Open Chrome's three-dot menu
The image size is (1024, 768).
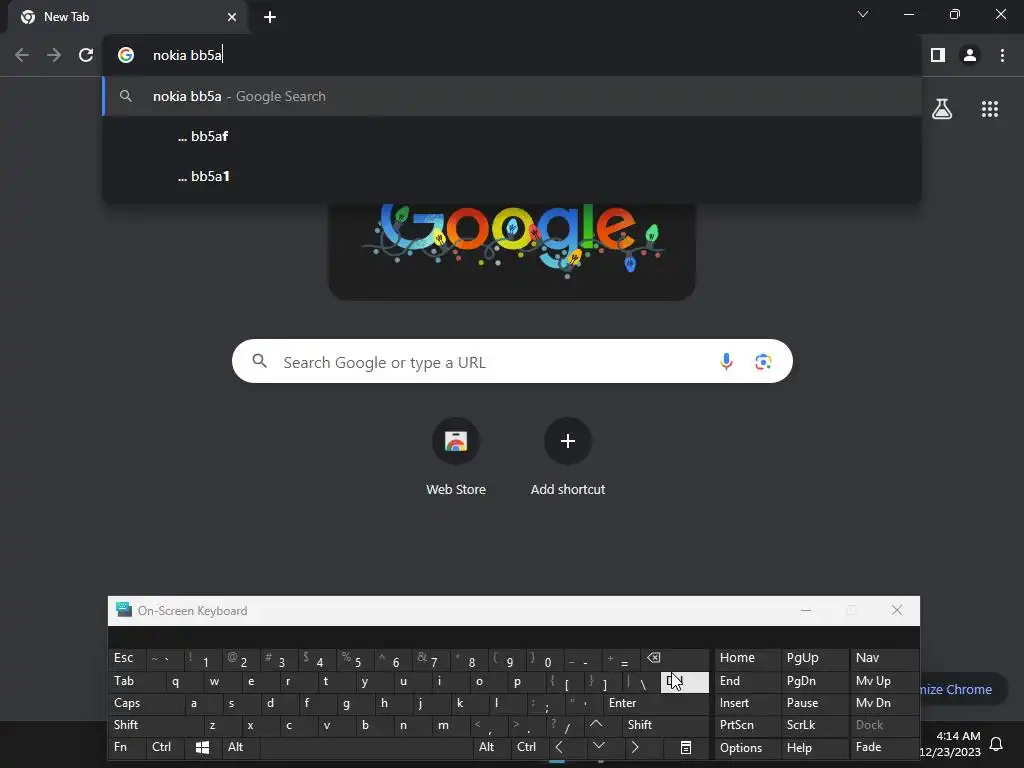click(1002, 55)
